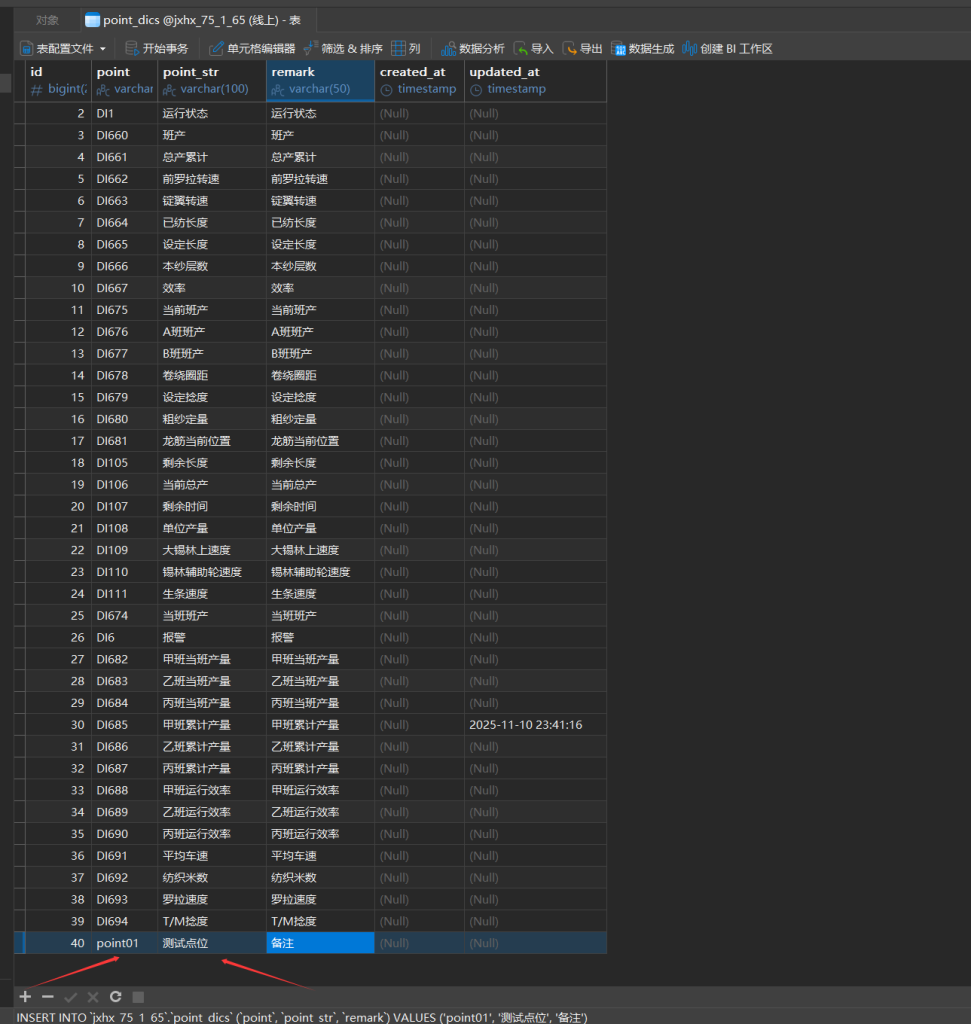971x1024 pixels.
Task: Open 筛选 & 排序 filter and sort
Action: point(343,48)
